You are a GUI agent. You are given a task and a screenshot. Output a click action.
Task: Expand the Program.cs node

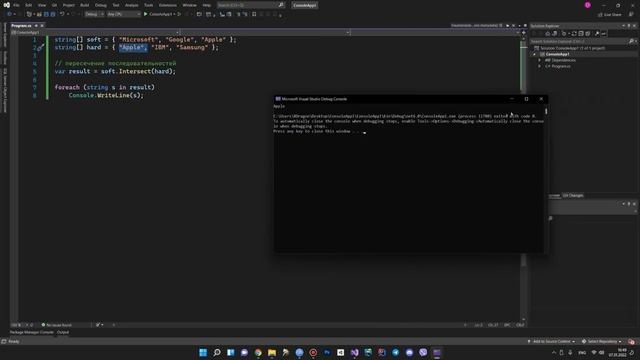tap(539, 66)
